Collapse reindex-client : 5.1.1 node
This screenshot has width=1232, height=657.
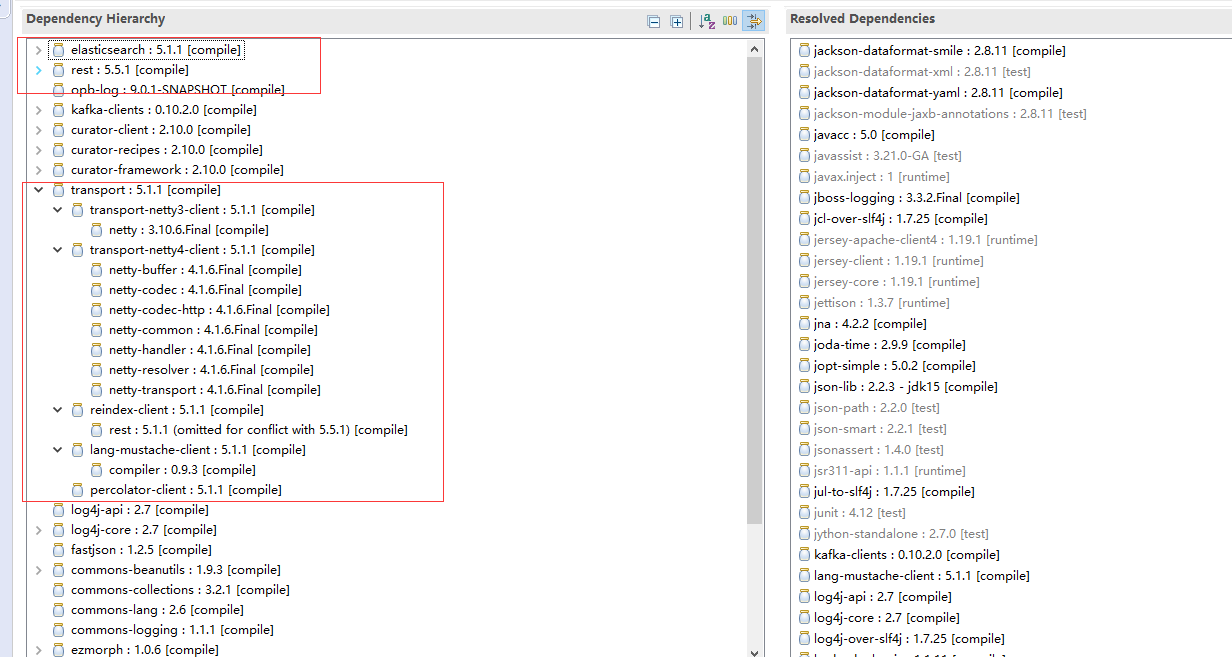(x=58, y=410)
